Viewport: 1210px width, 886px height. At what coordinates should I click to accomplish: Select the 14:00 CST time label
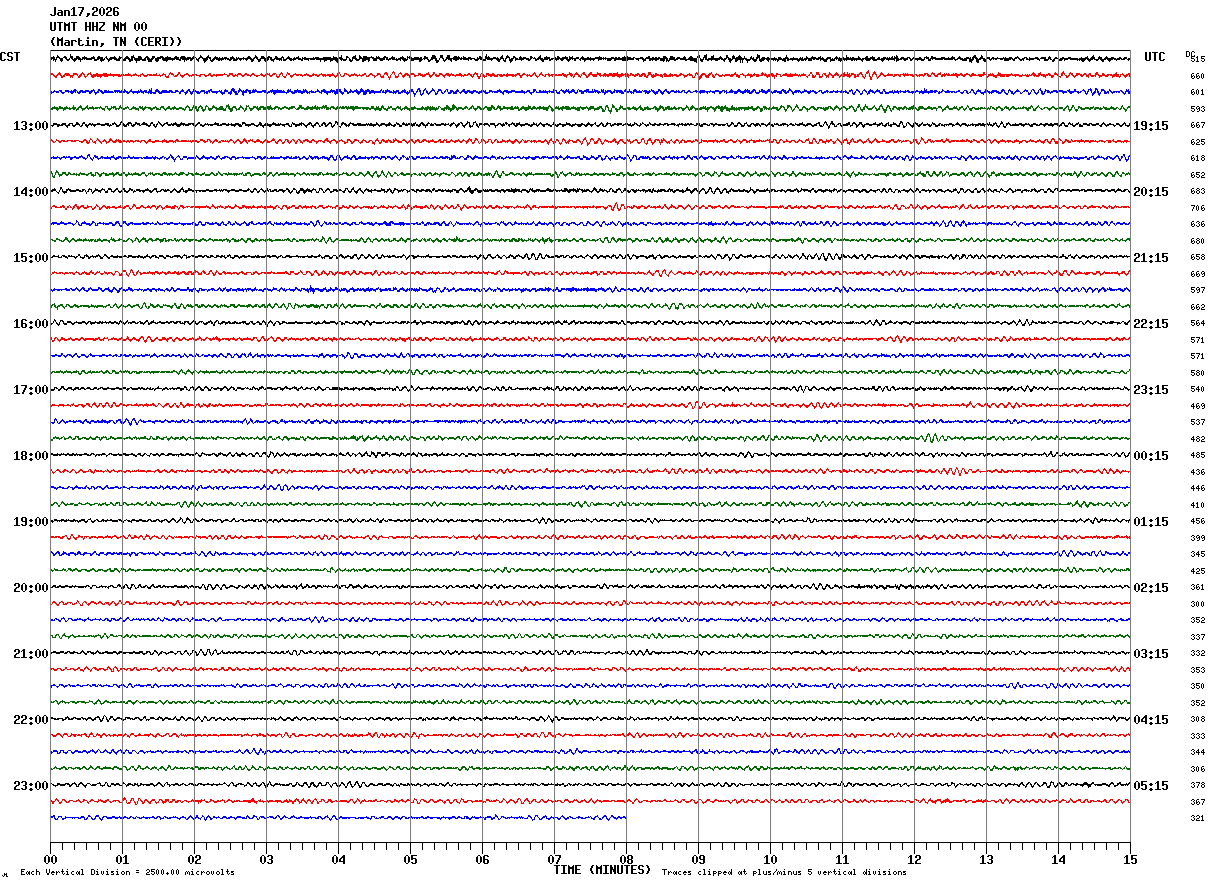pos(30,192)
